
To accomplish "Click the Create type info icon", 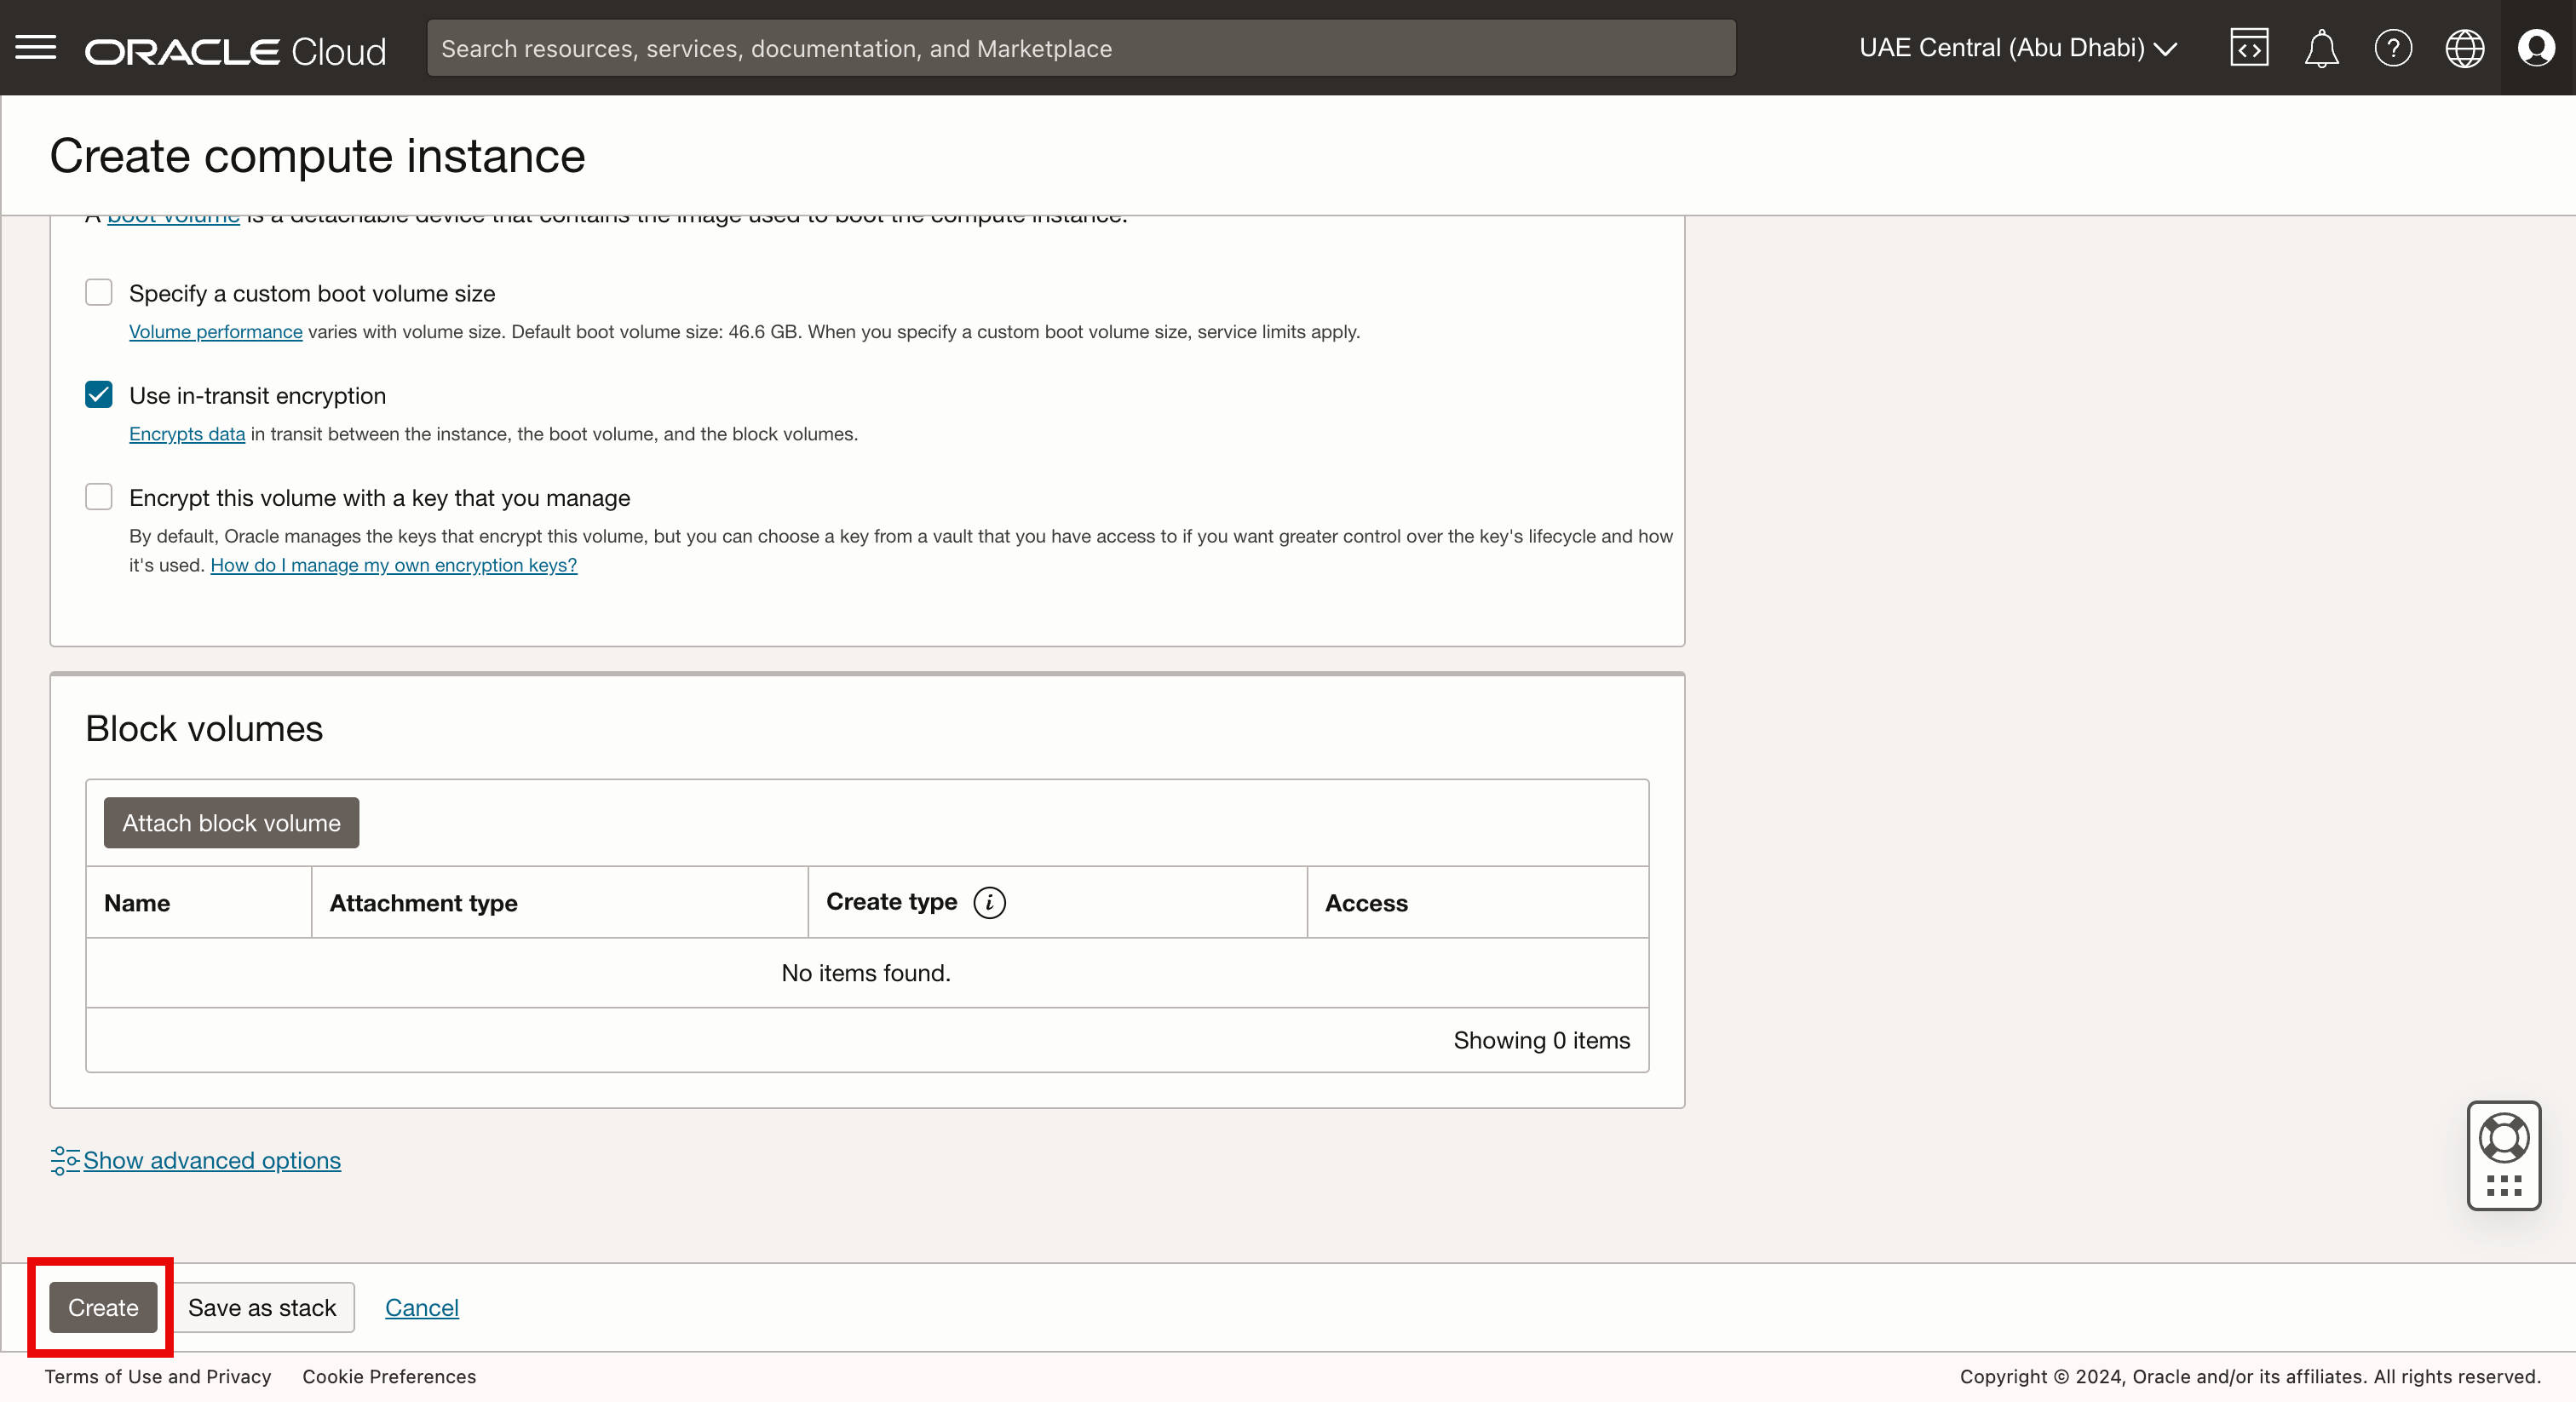I will [989, 903].
